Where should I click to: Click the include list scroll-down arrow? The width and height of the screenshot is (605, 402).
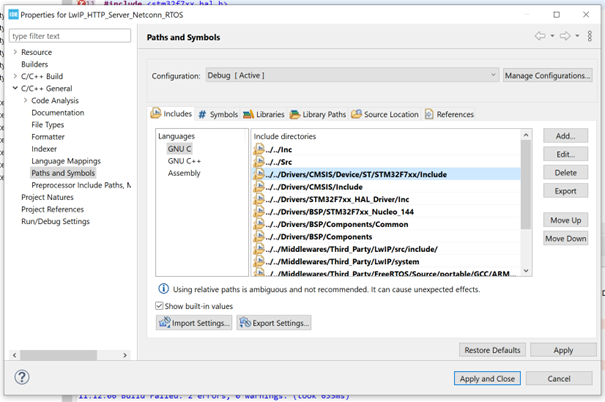[x=526, y=271]
